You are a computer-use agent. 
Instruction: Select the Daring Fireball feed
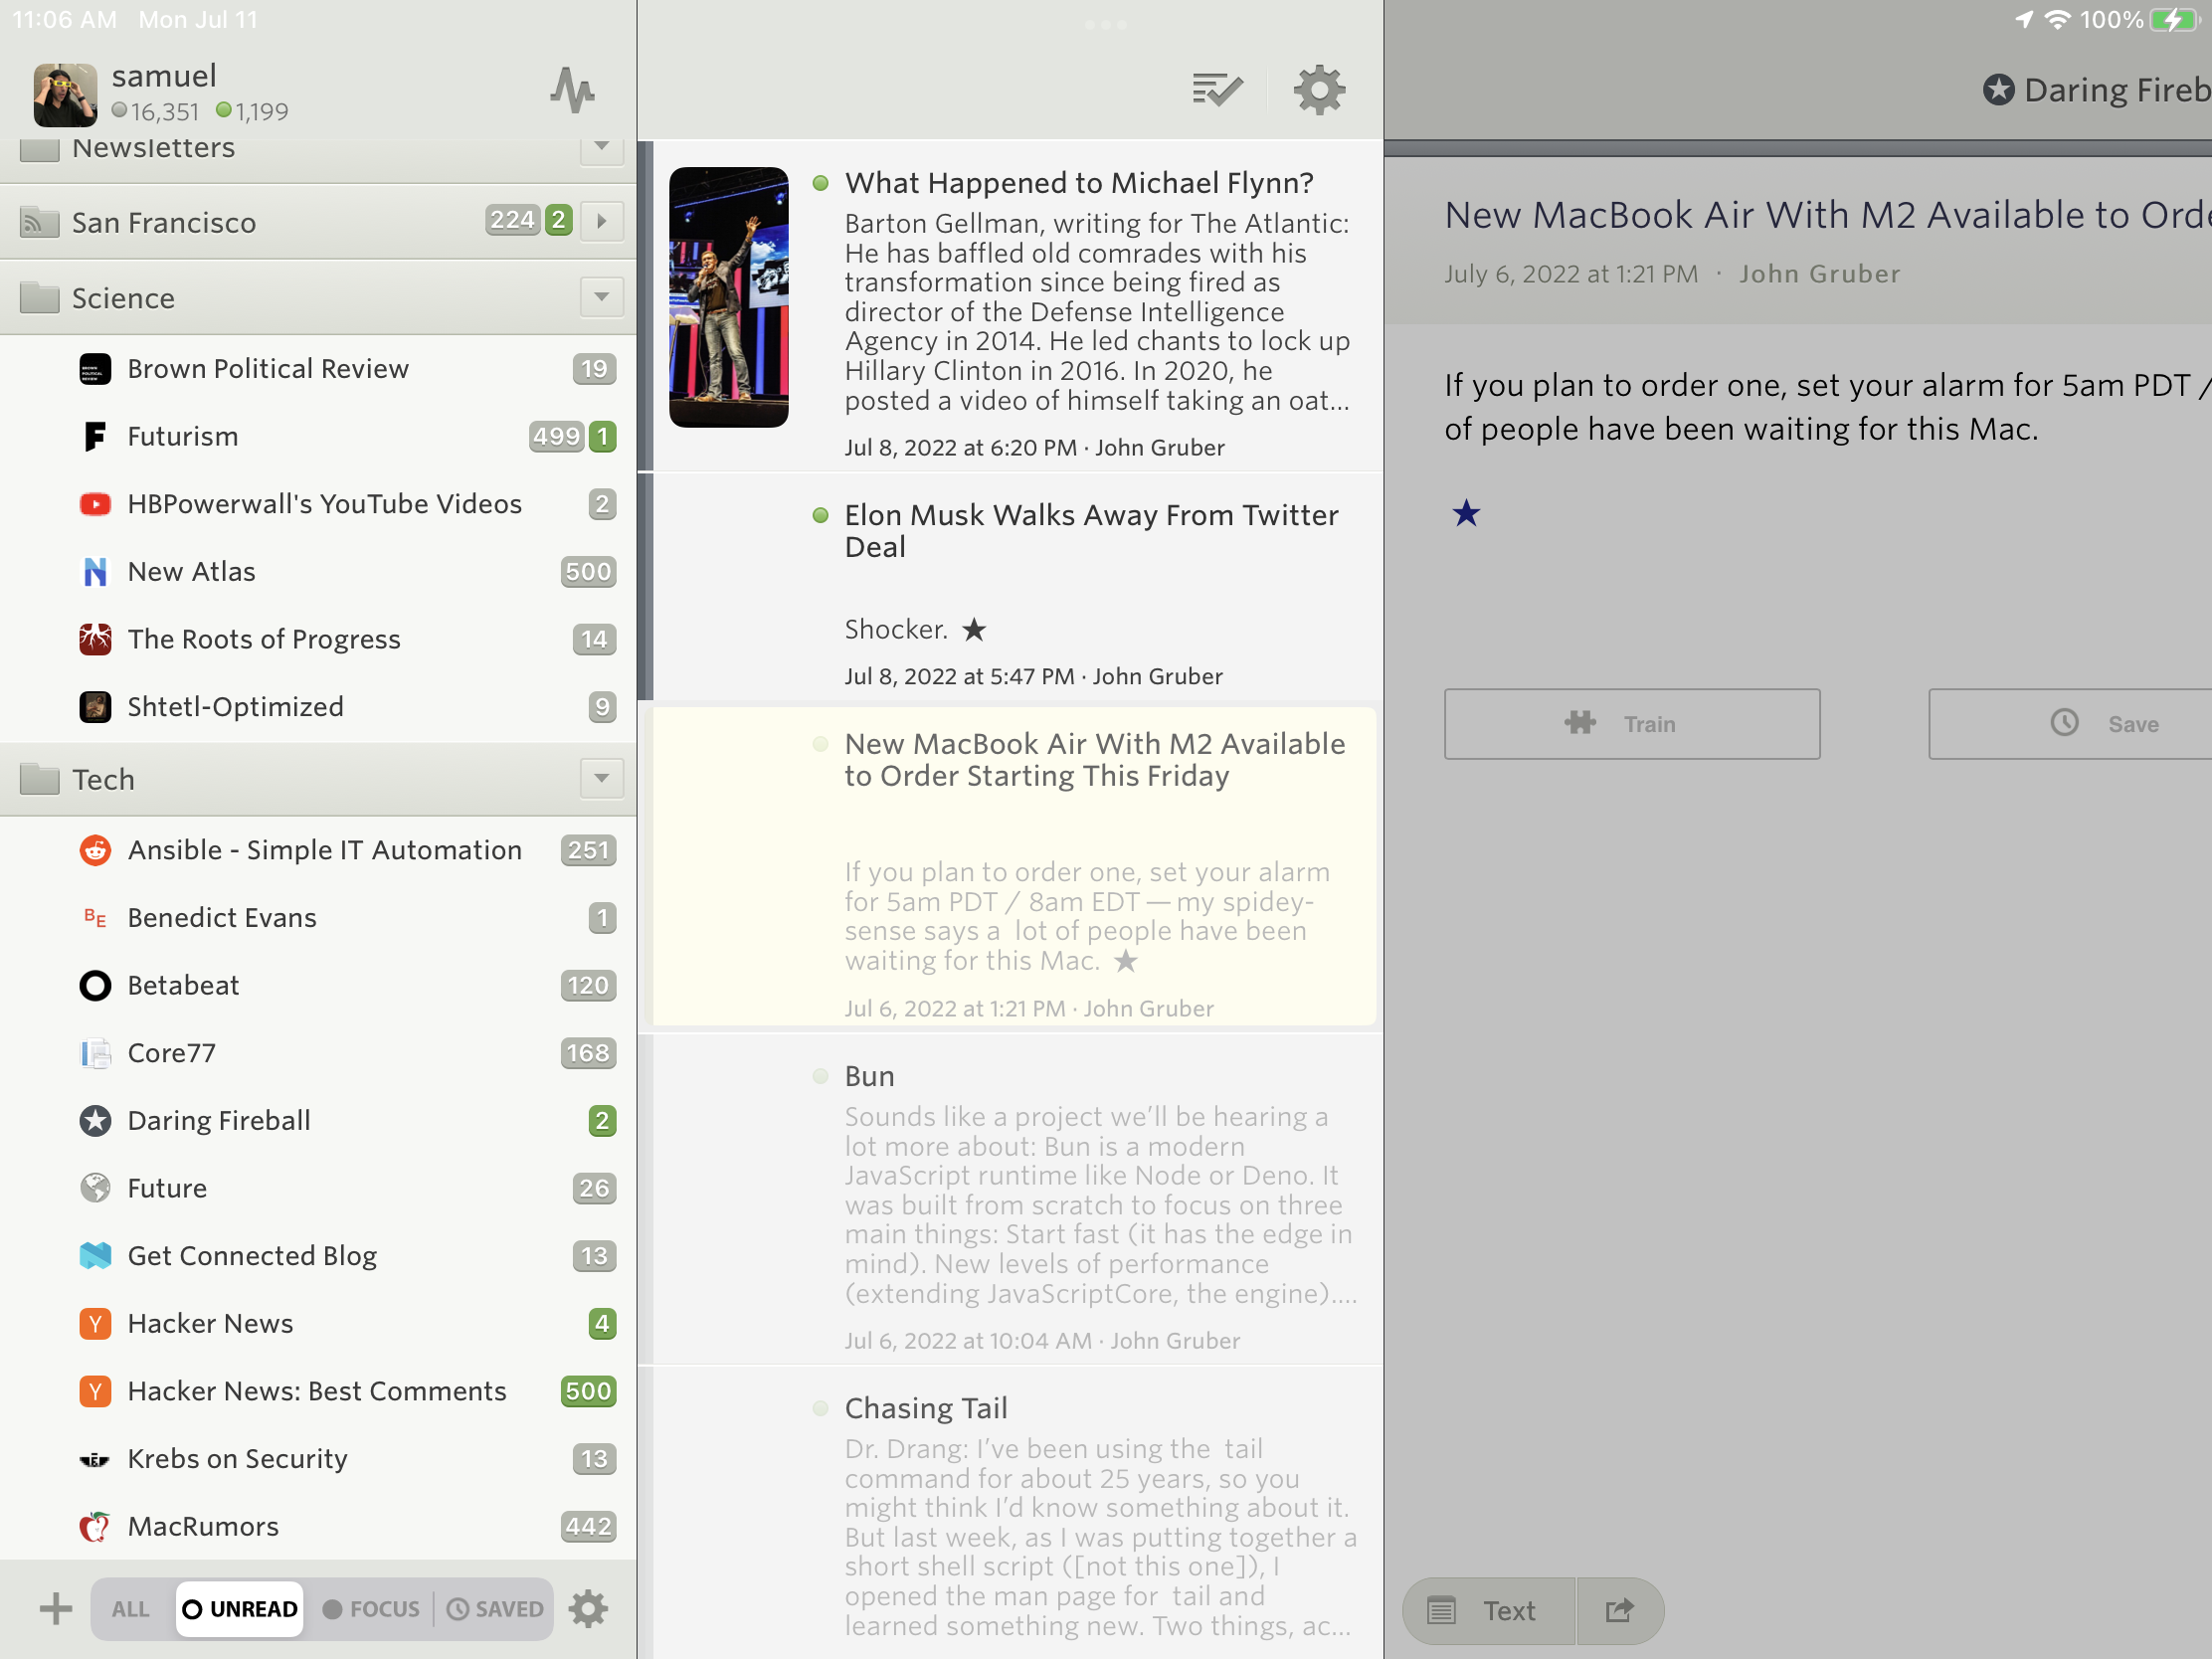coord(218,1120)
